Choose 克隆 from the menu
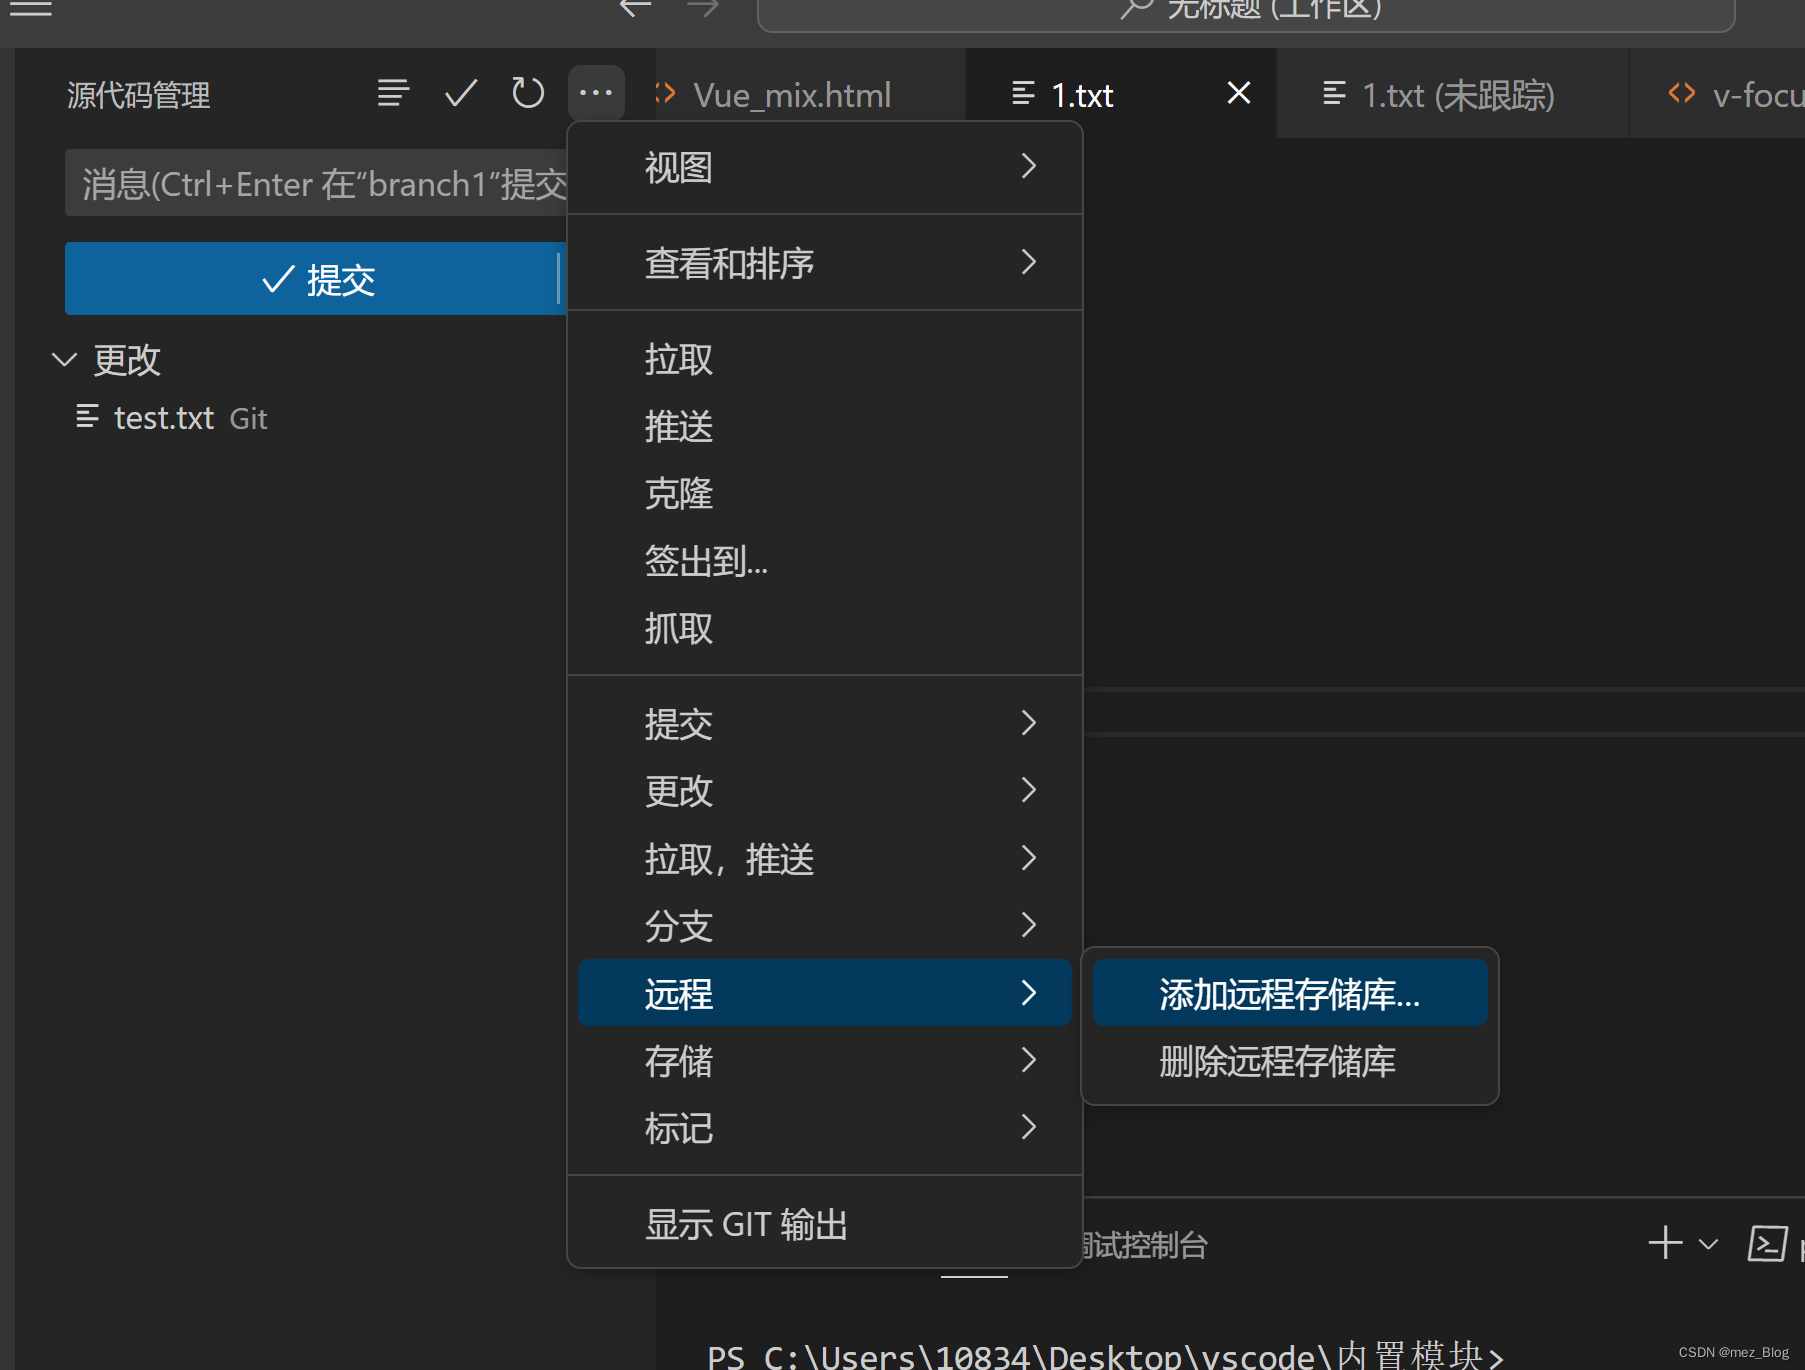Image resolution: width=1805 pixels, height=1370 pixels. [x=825, y=493]
